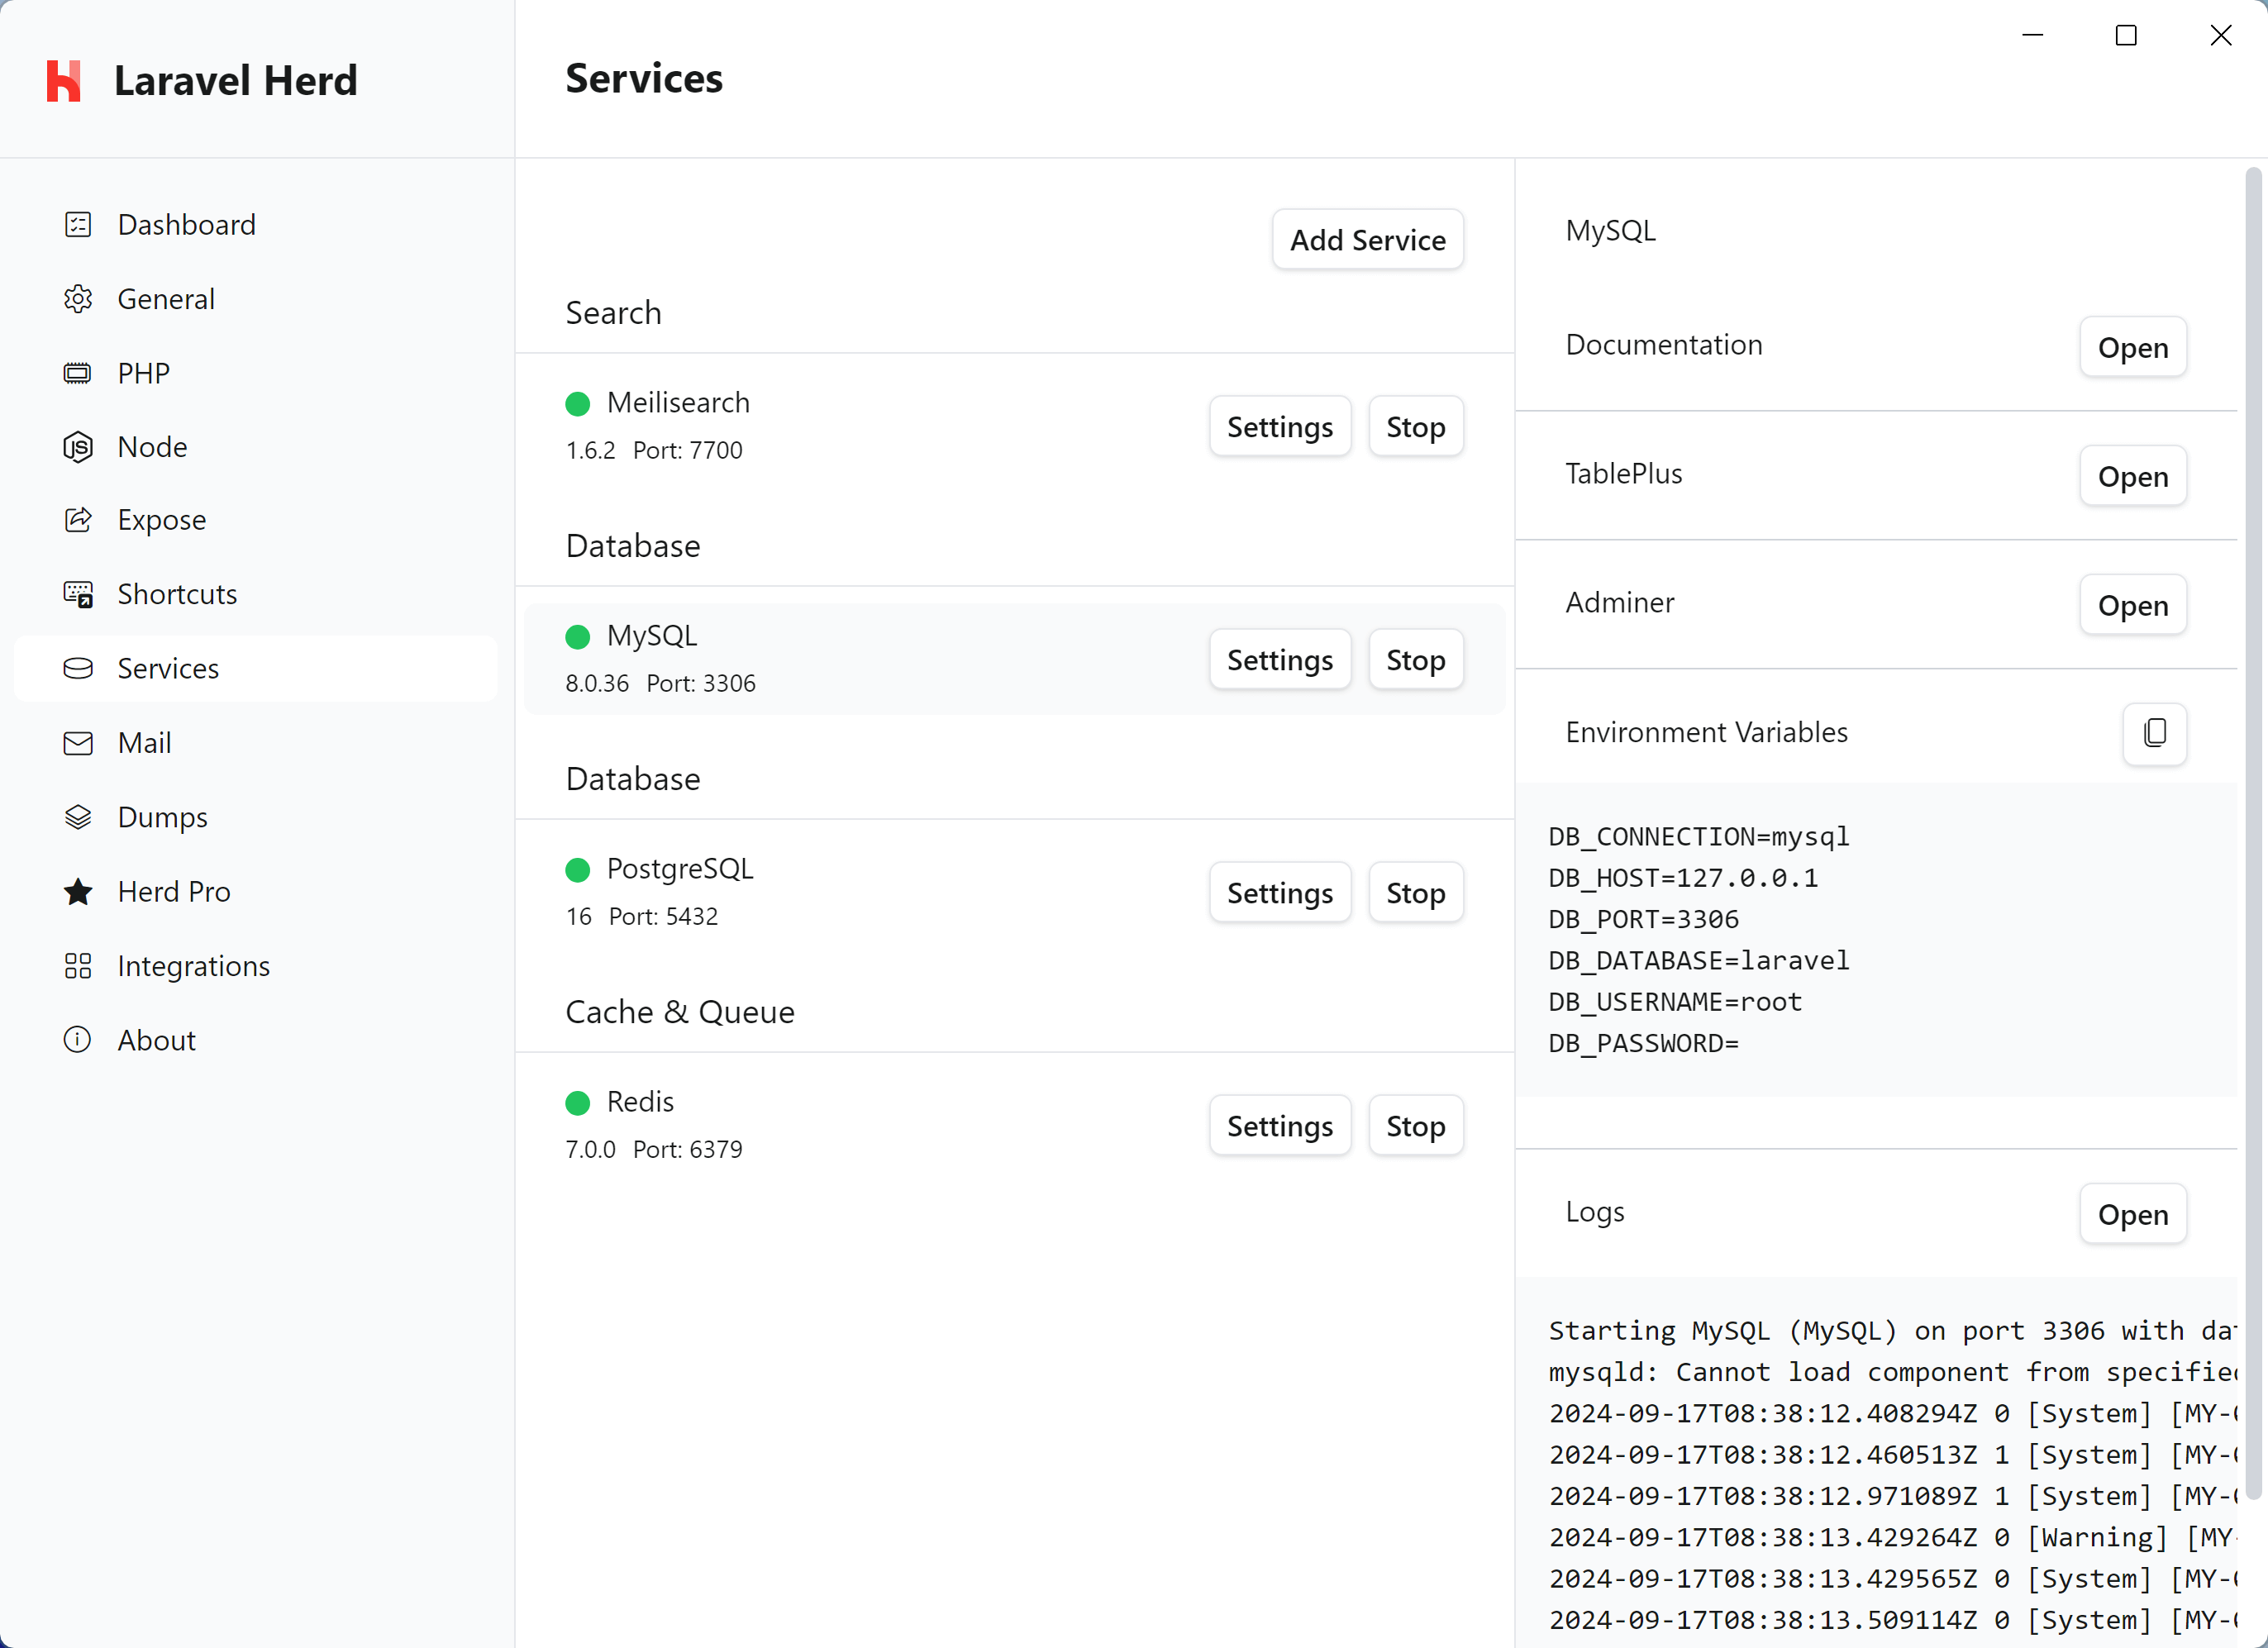Stop the PostgreSQL database service

1414,893
